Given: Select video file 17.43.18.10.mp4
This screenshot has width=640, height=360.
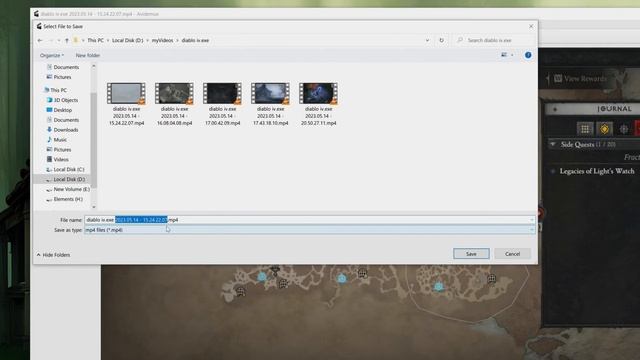Looking at the screenshot, I should (270, 104).
